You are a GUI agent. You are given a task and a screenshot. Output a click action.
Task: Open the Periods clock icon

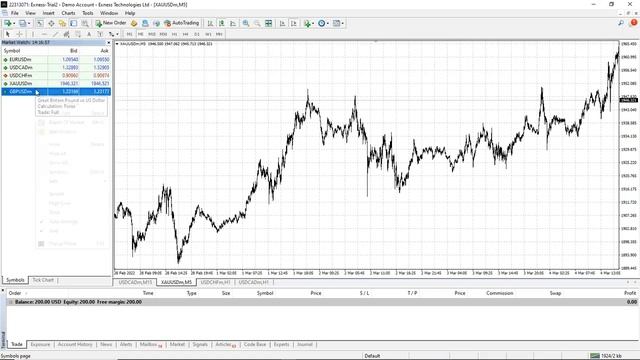[x=322, y=23]
